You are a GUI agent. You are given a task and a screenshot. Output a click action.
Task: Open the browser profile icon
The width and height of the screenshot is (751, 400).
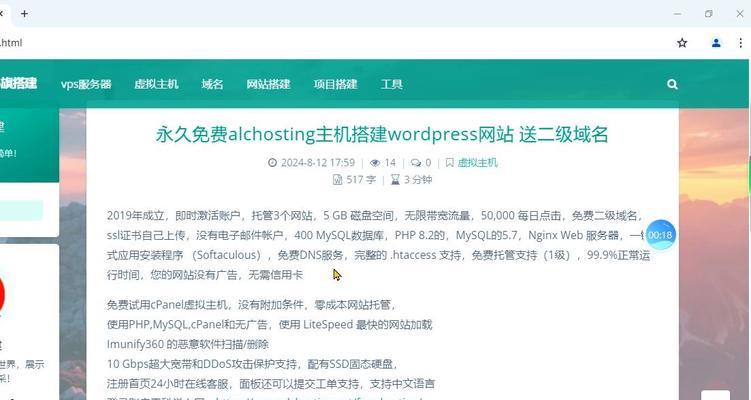[716, 43]
